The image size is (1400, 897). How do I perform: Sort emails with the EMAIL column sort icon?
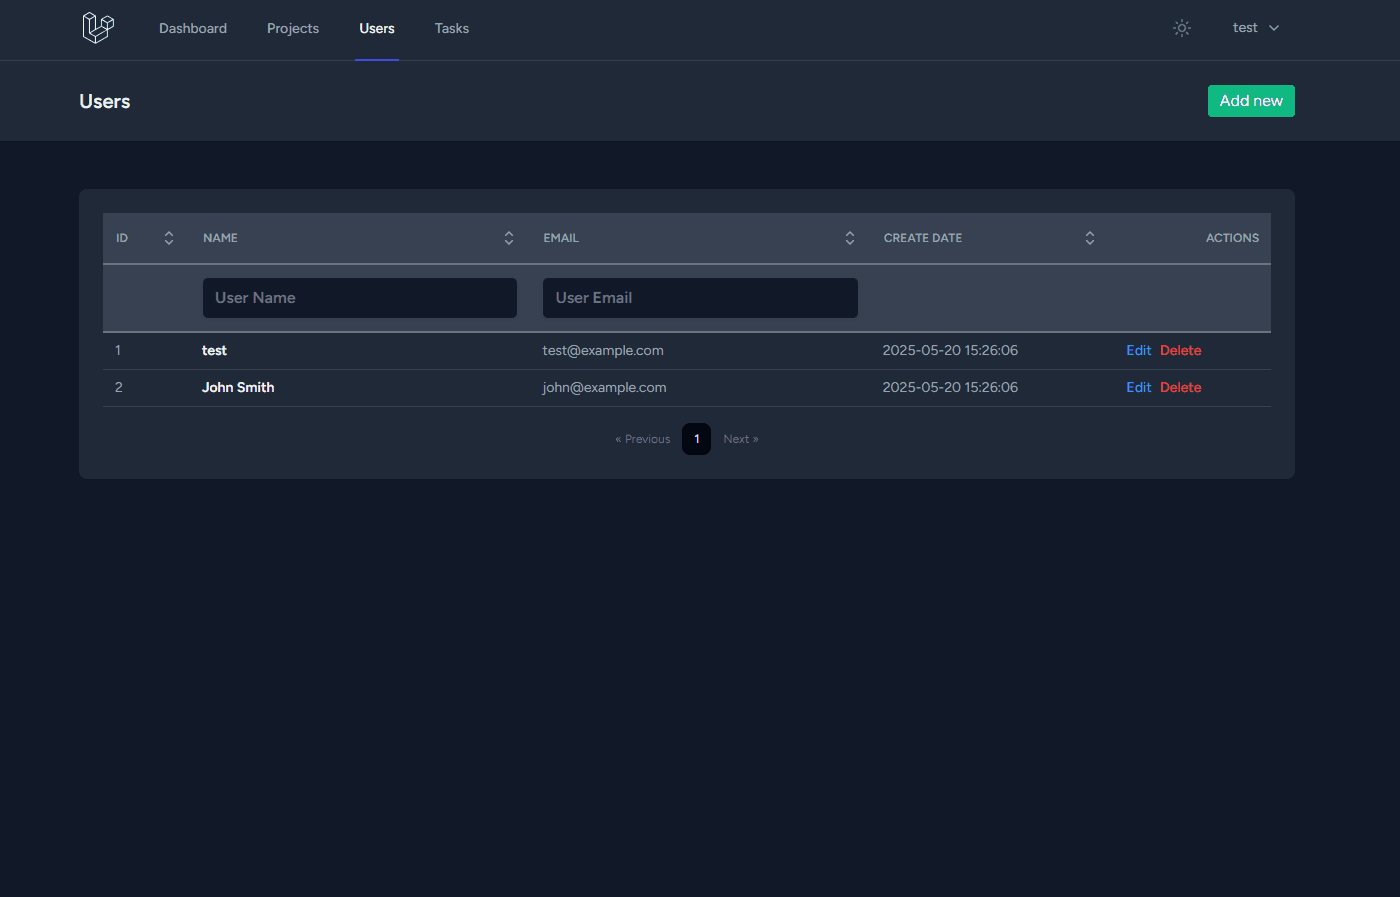pyautogui.click(x=849, y=238)
